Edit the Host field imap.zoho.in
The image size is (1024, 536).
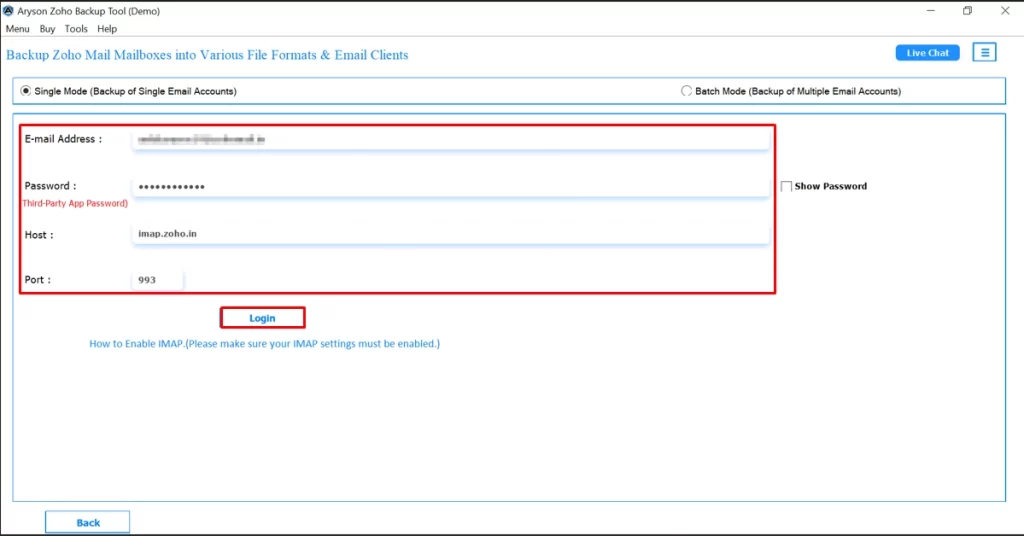point(451,234)
